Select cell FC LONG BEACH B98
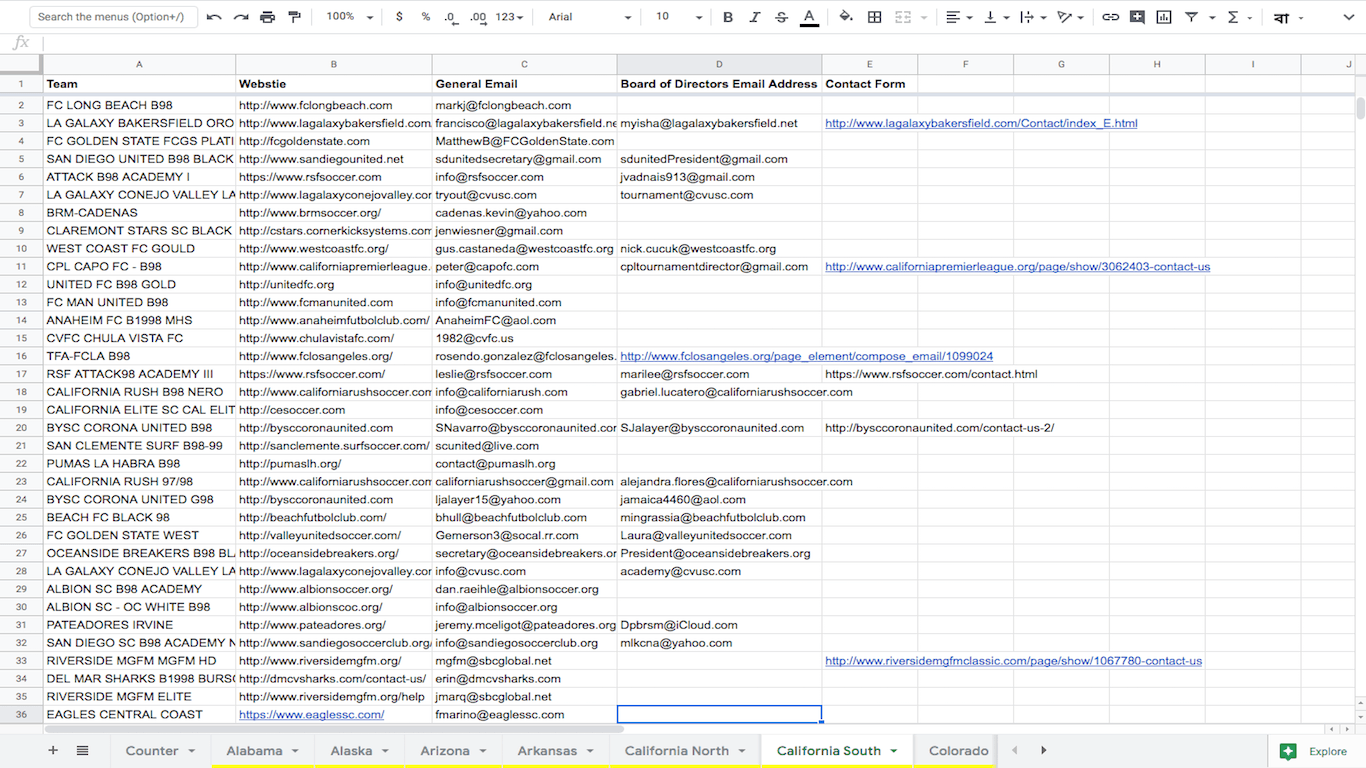The width and height of the screenshot is (1366, 768). (139, 105)
